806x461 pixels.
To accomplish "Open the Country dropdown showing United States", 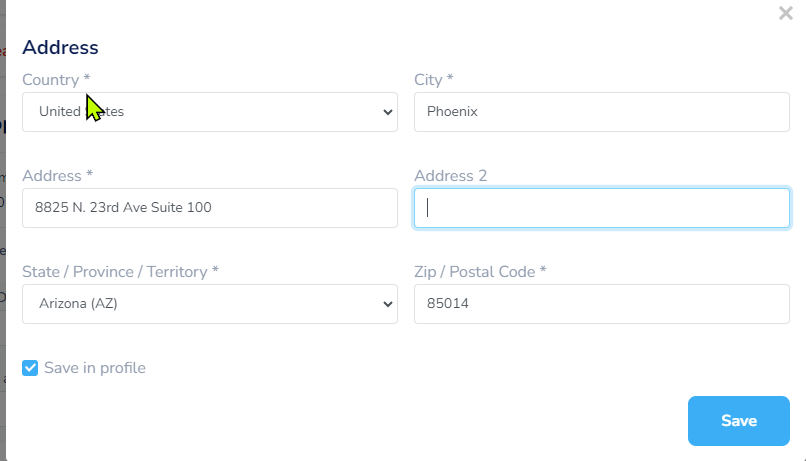I will click(x=209, y=112).
